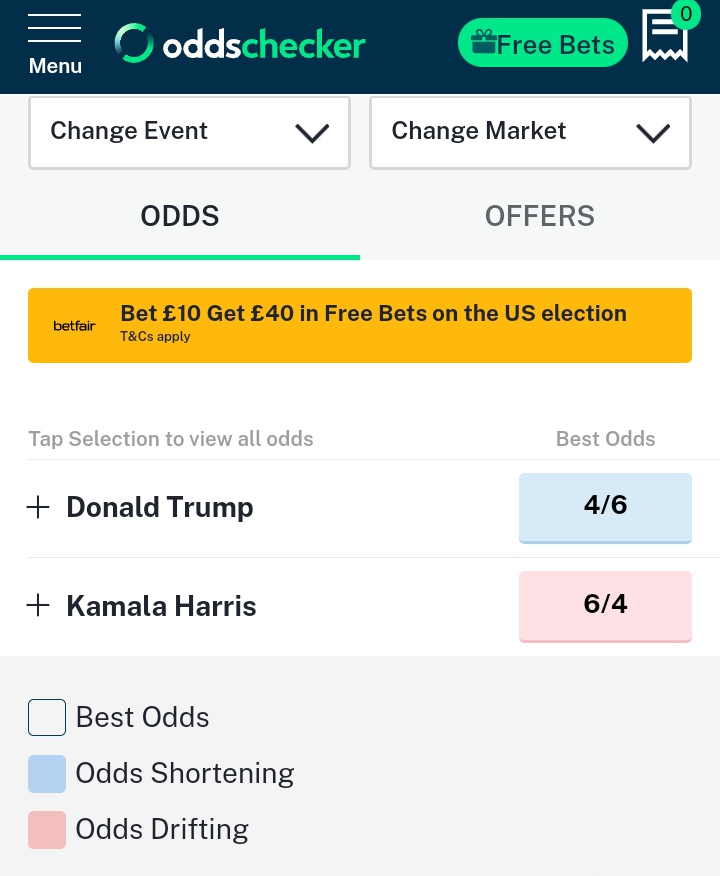The height and width of the screenshot is (876, 720).
Task: Switch to the ODDS tab
Action: 180,216
